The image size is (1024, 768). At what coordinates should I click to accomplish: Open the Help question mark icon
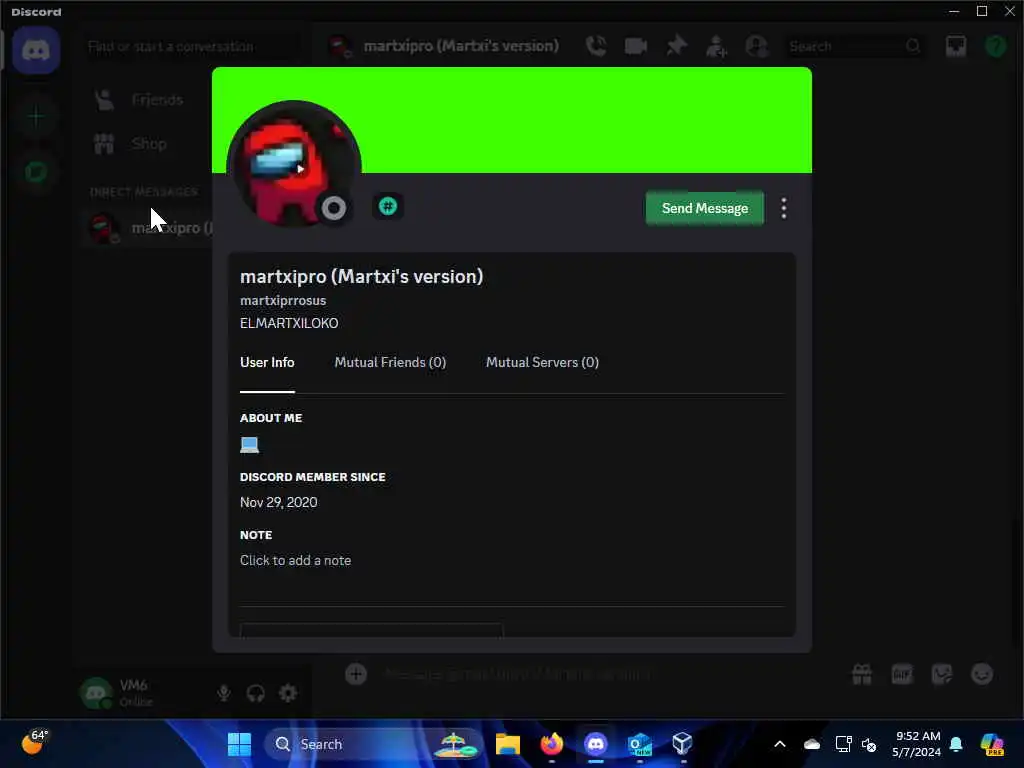996,46
